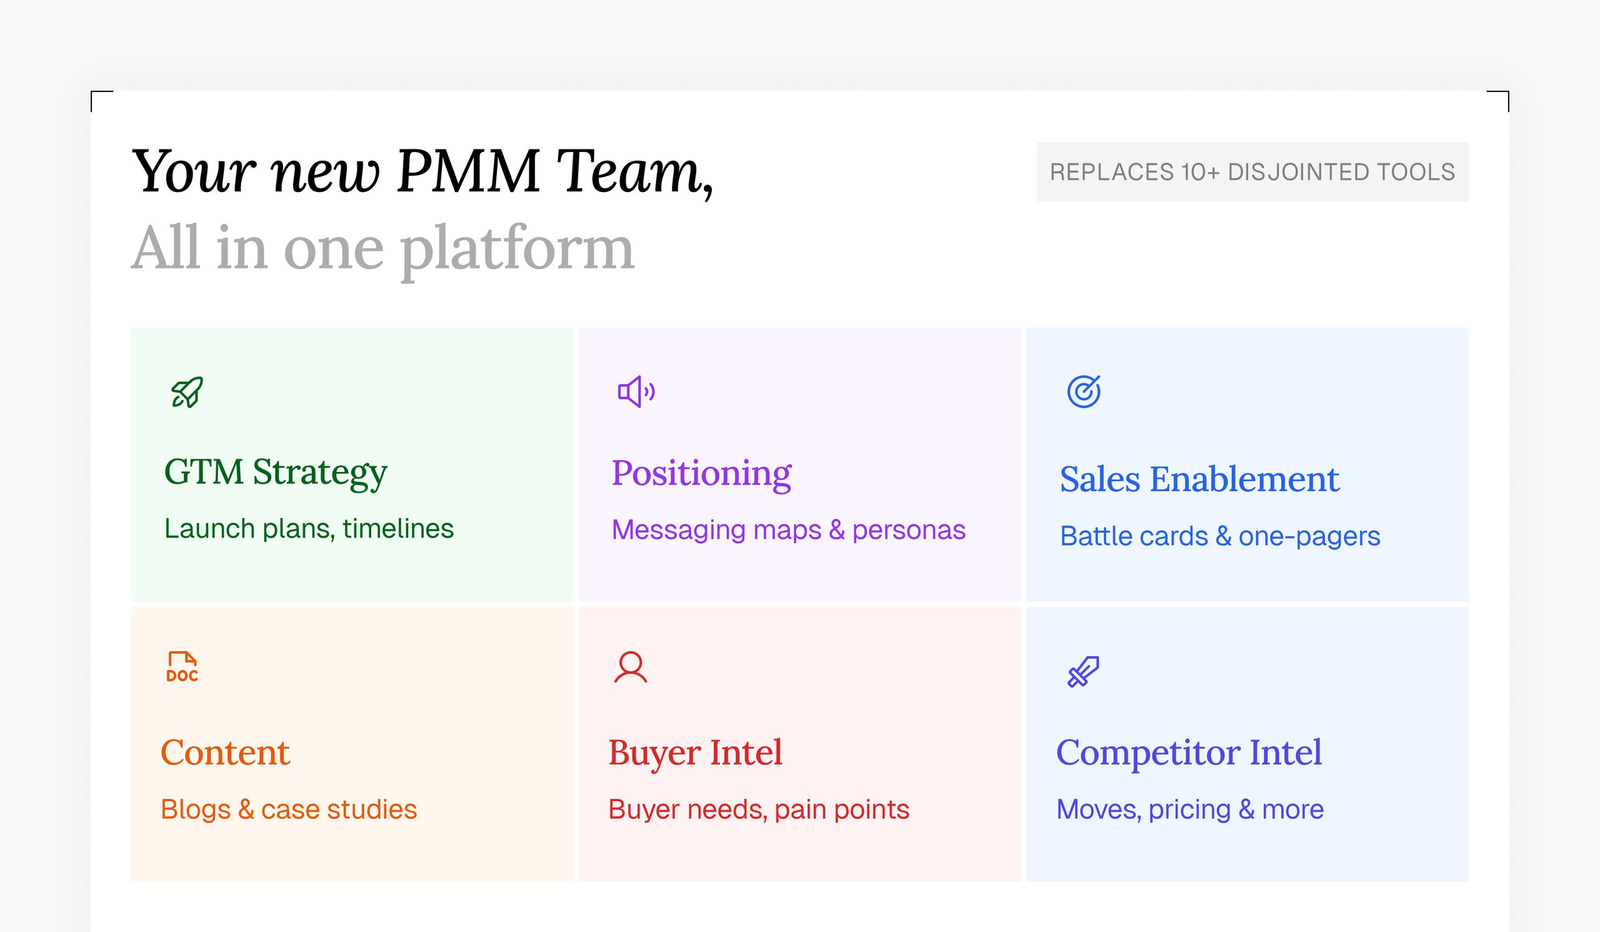Click 'Launch plans, timelines' description text
Viewport: 1600px width, 932px height.
click(309, 529)
